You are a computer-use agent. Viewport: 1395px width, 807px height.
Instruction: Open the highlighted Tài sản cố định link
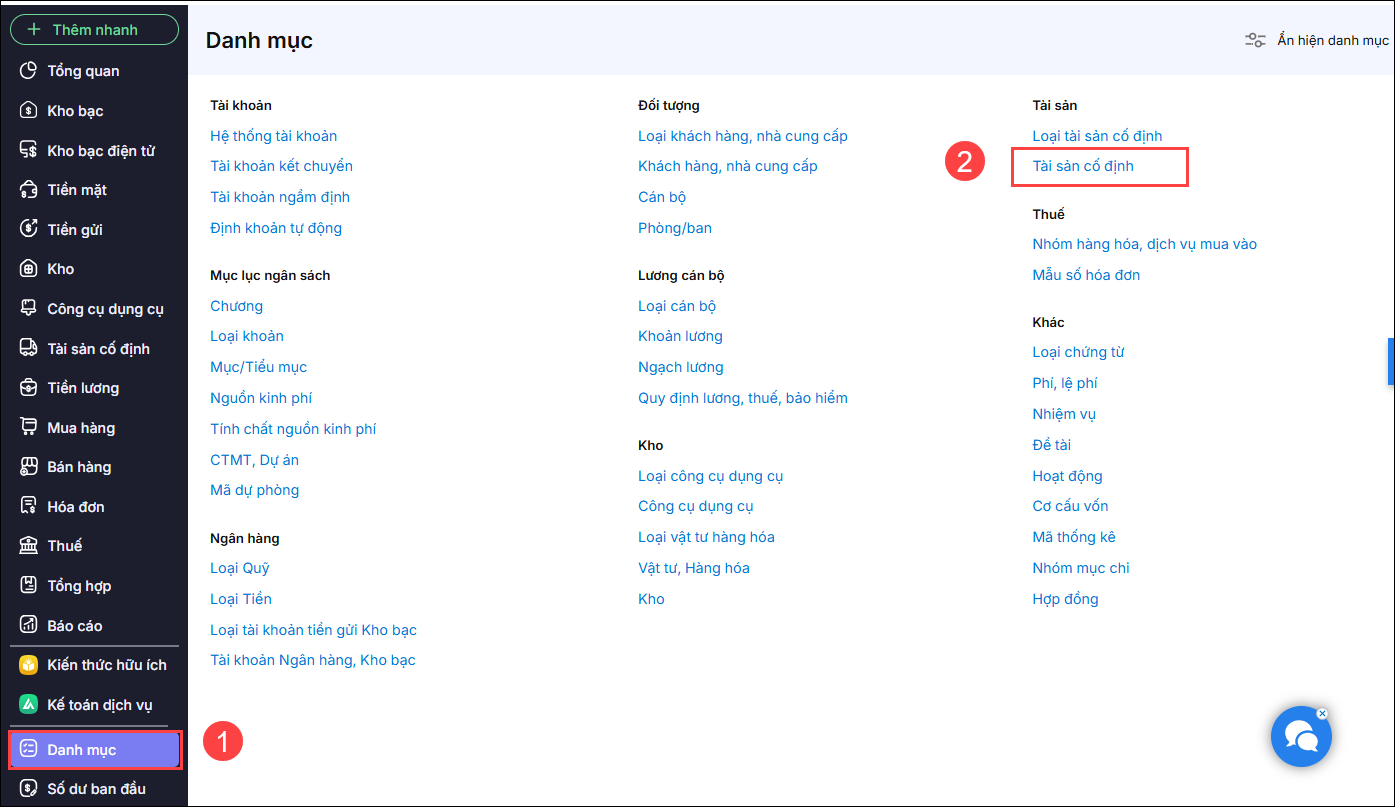coord(1083,166)
